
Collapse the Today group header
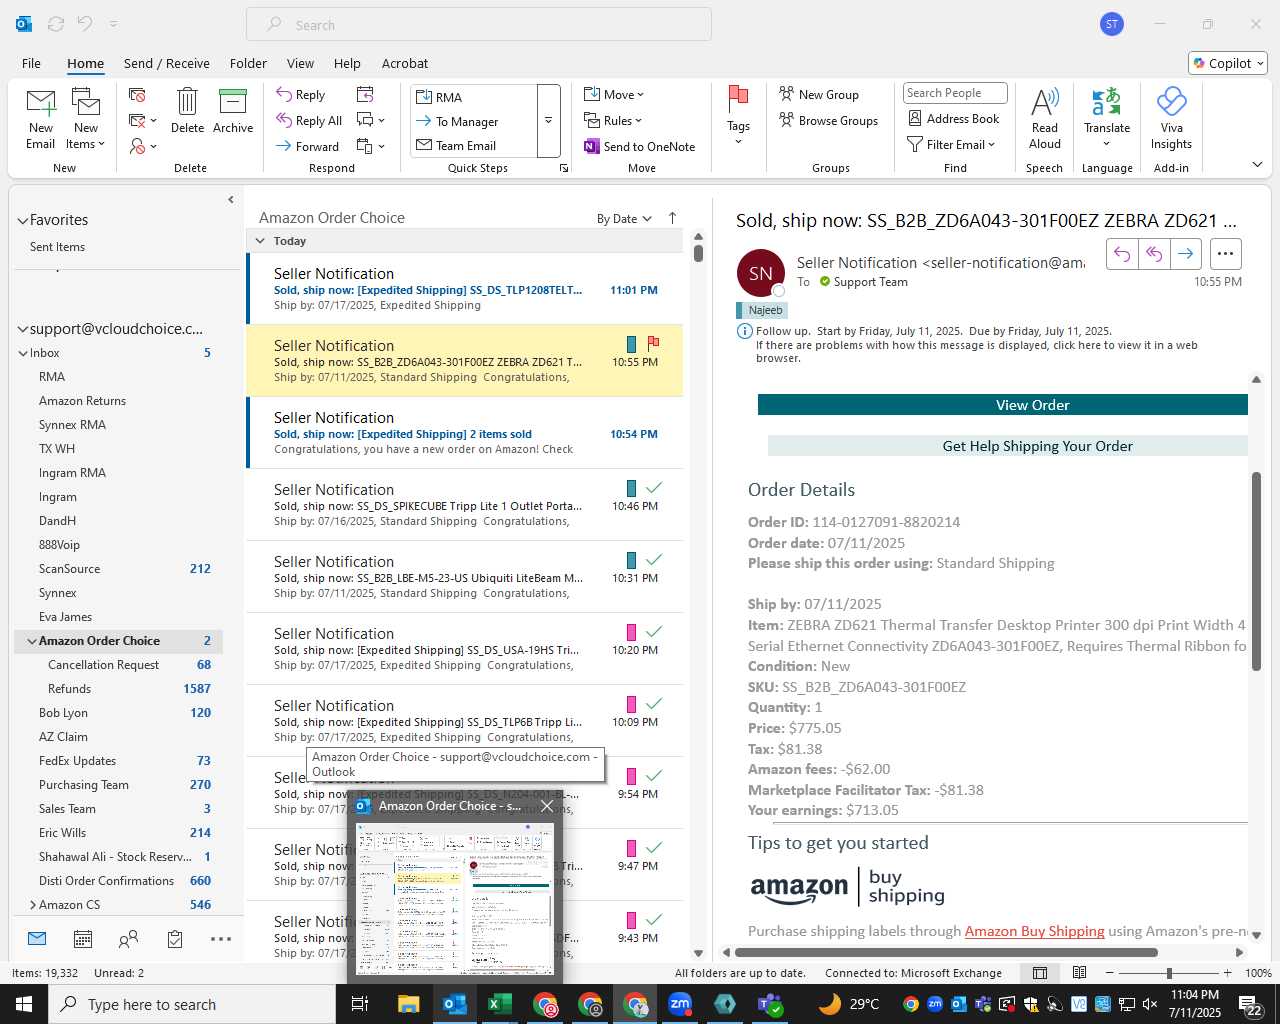260,241
